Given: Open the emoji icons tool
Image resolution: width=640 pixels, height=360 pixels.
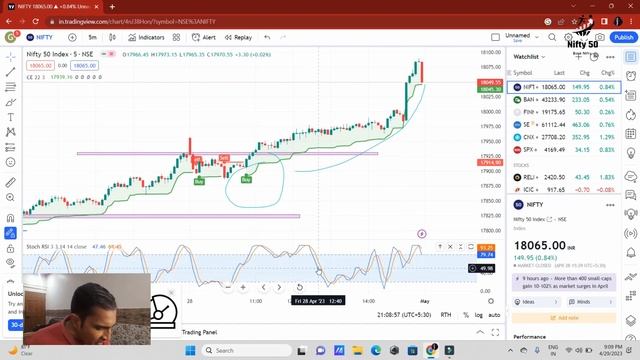Looking at the screenshot, I should coord(11,162).
